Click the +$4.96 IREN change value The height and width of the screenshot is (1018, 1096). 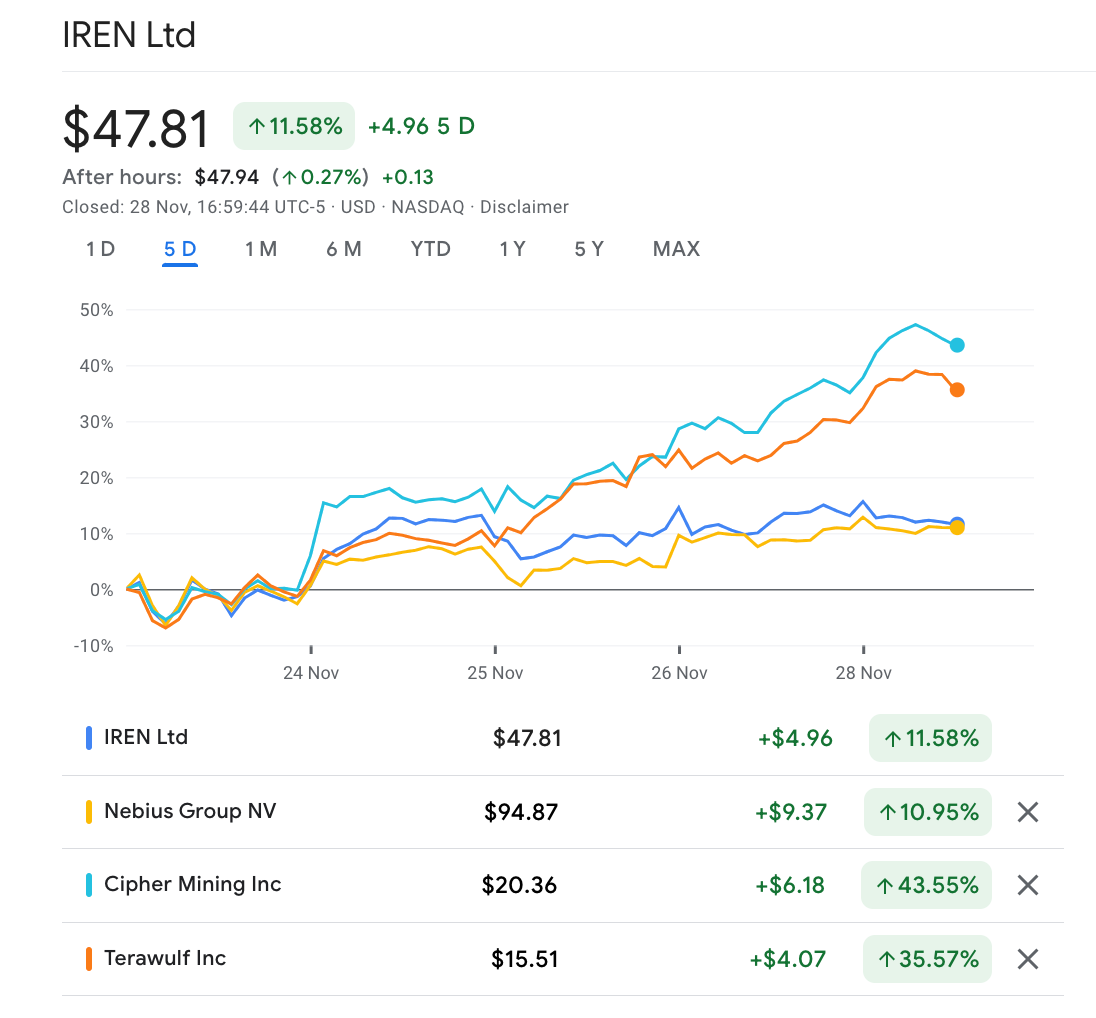pyautogui.click(x=795, y=738)
